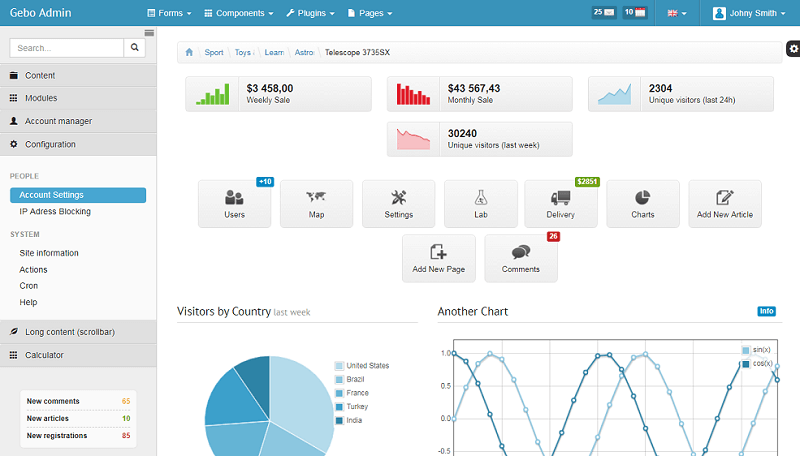This screenshot has height=456, width=800.
Task: Go to Sport breadcrumb link
Action: point(214,52)
